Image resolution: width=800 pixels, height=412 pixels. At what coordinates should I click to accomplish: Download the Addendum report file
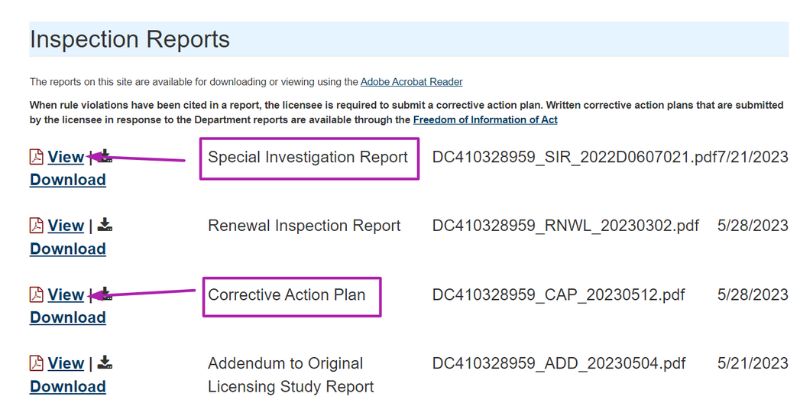tap(67, 387)
